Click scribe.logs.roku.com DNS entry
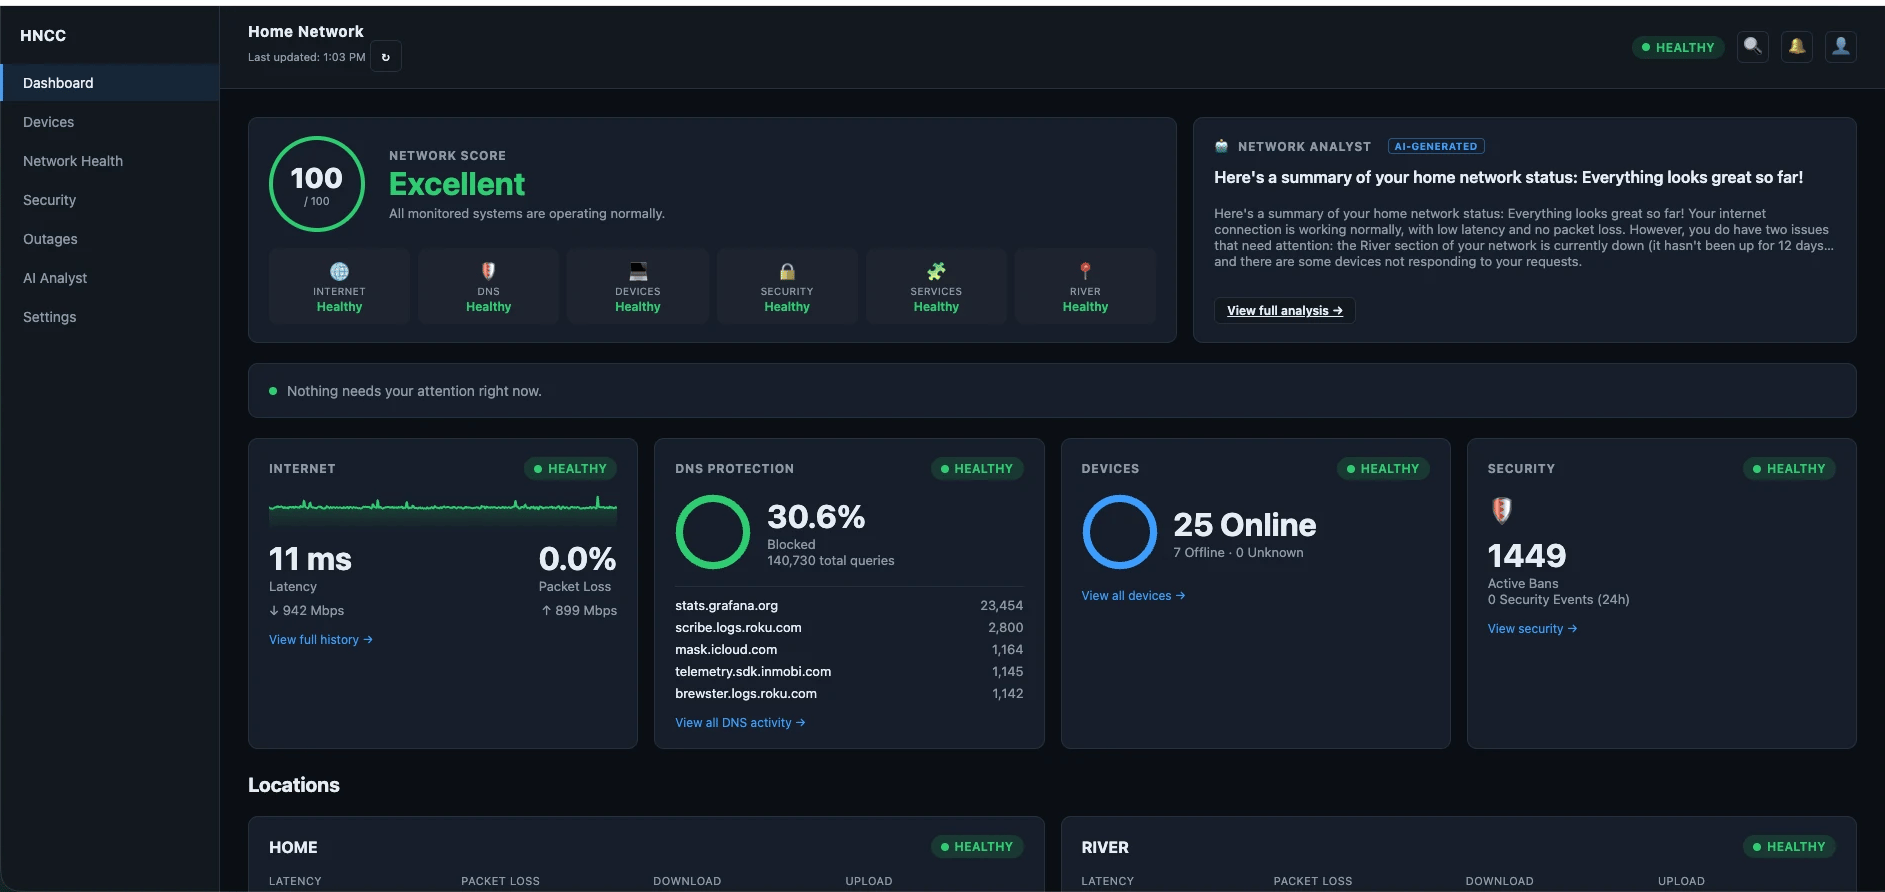This screenshot has width=1885, height=892. point(849,627)
